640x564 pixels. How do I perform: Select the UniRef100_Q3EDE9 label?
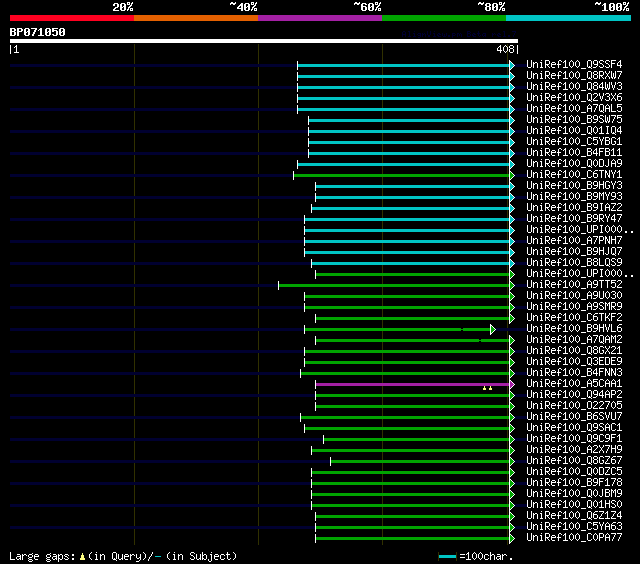[574, 362]
